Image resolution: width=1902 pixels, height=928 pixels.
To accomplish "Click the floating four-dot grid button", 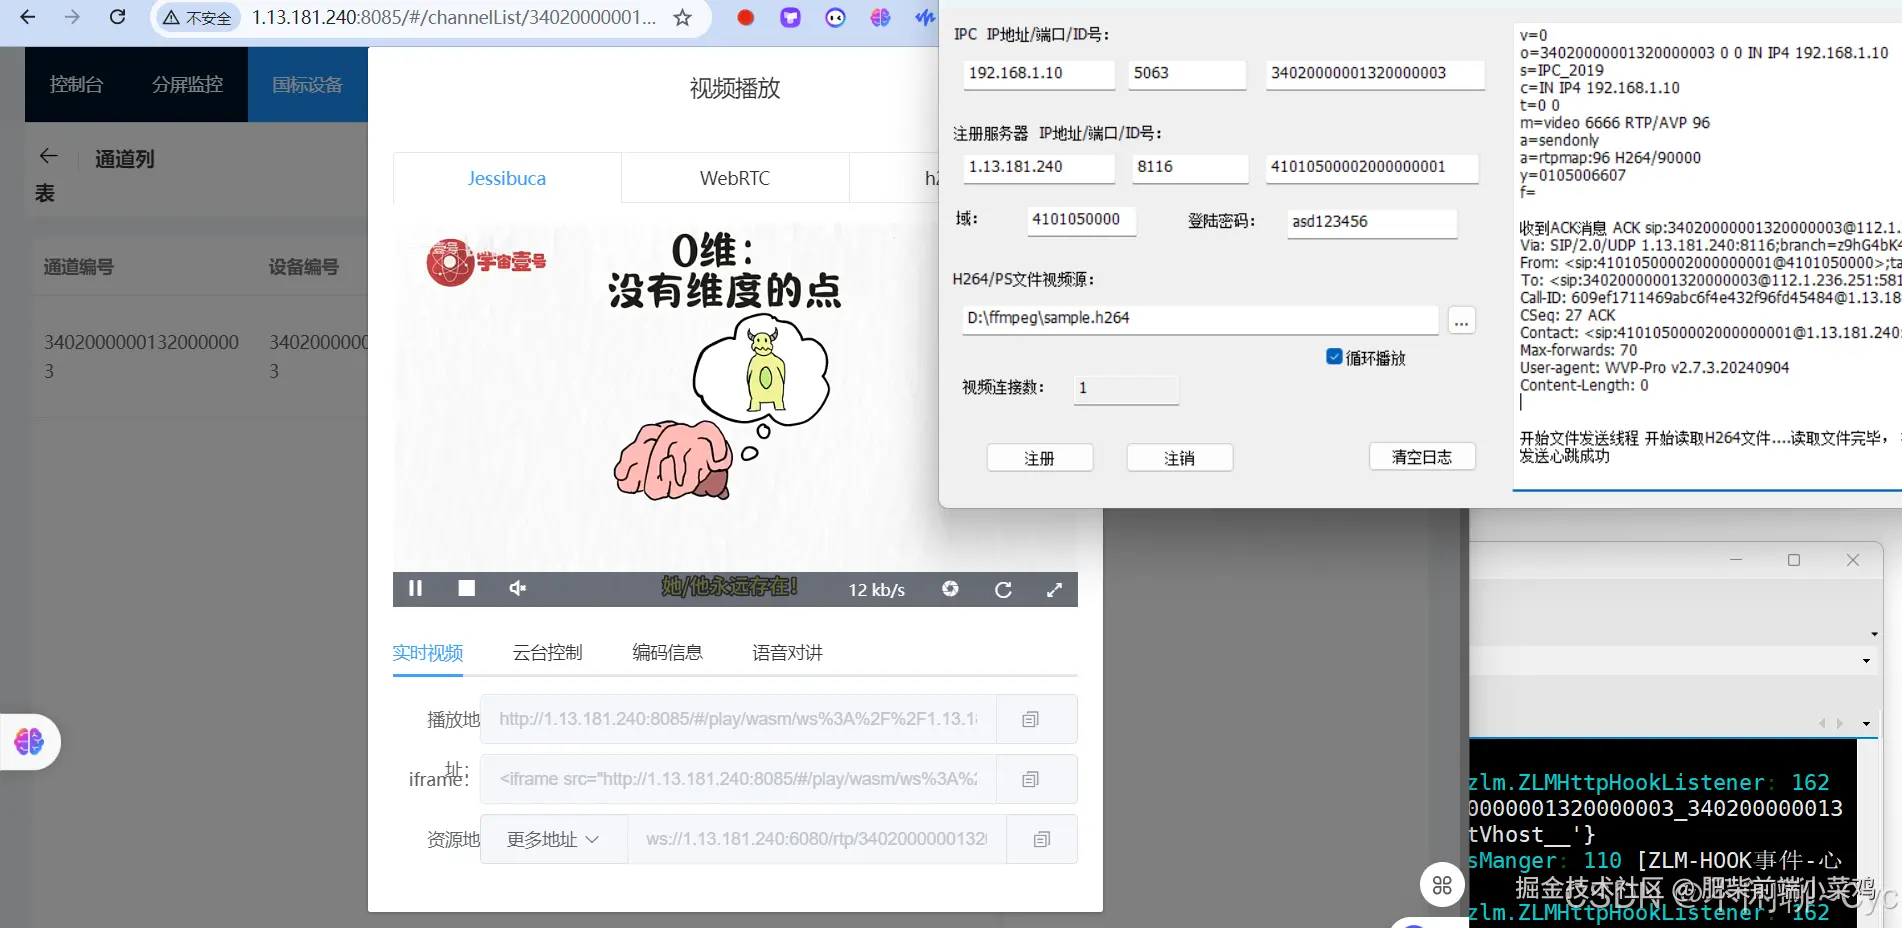I will (1442, 885).
